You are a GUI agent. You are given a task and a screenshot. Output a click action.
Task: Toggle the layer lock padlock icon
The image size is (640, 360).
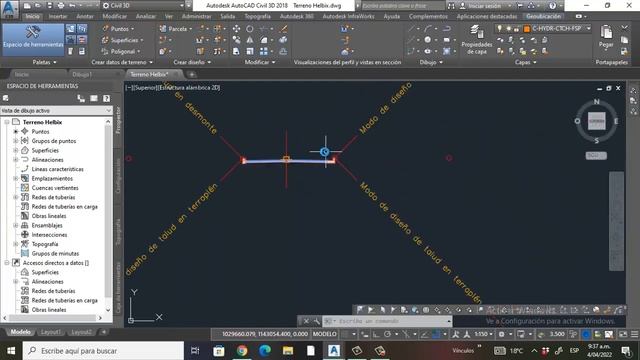pyautogui.click(x=516, y=29)
